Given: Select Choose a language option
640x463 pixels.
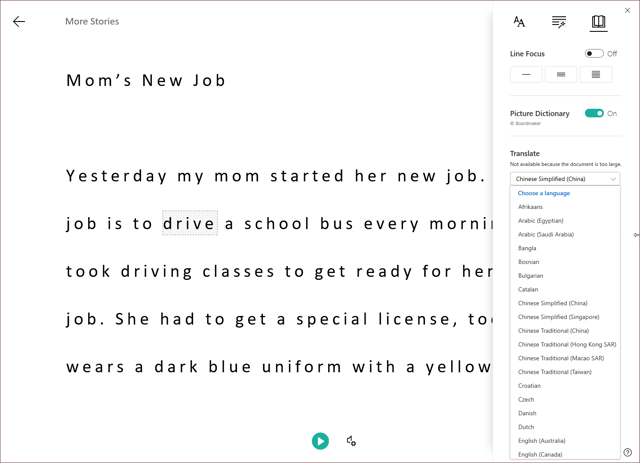Looking at the screenshot, I should (x=565, y=193).
